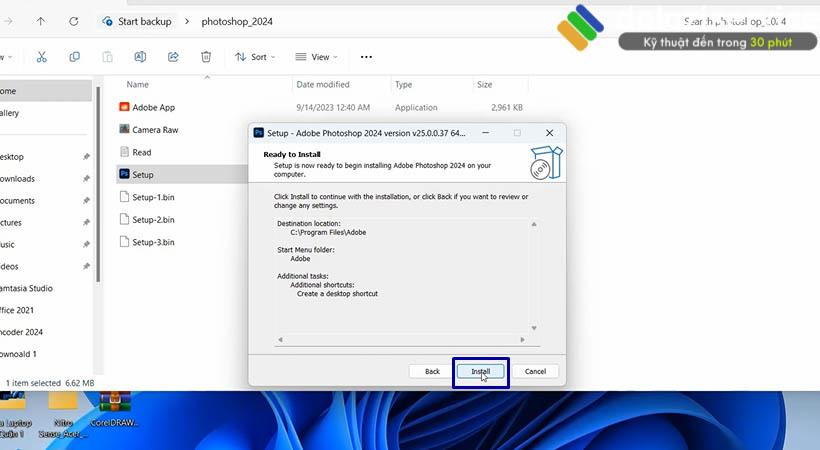Image resolution: width=820 pixels, height=450 pixels.
Task: Toggle pin next to Music in sidebar
Action: tap(86, 244)
